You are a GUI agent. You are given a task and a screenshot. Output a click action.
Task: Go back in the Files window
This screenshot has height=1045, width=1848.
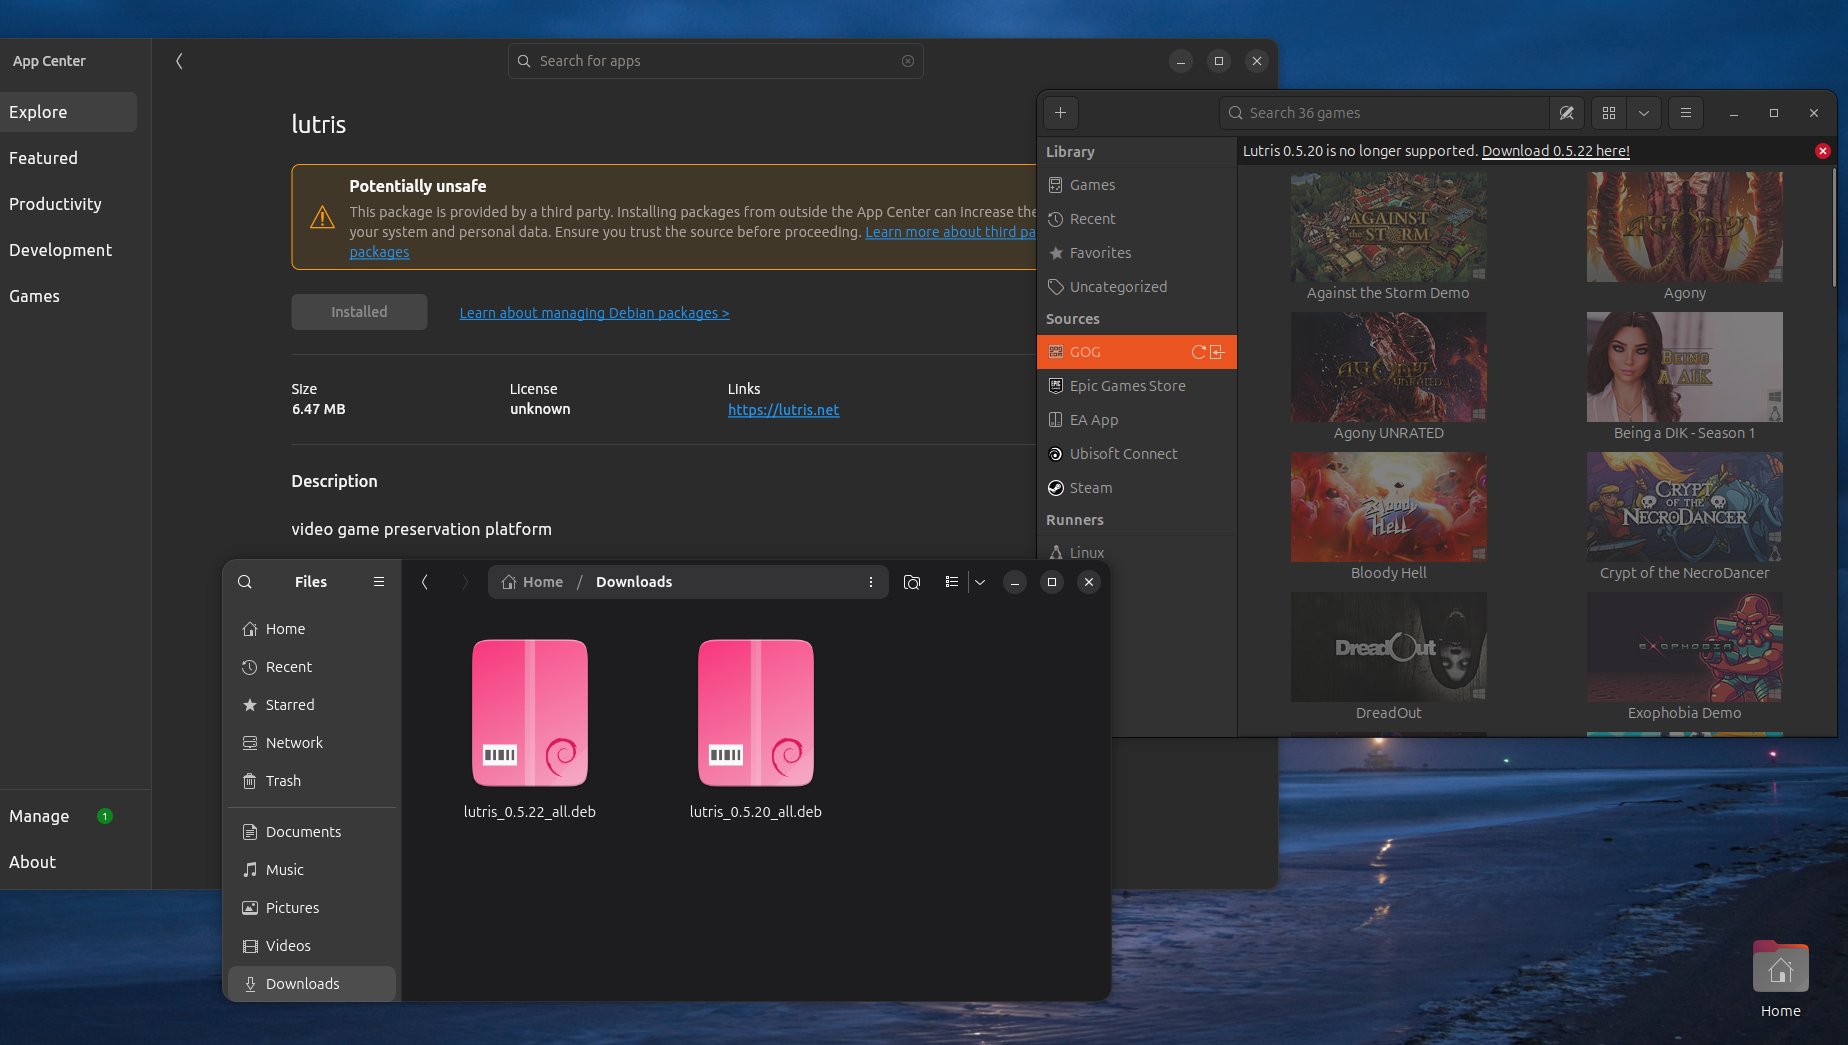click(x=425, y=582)
